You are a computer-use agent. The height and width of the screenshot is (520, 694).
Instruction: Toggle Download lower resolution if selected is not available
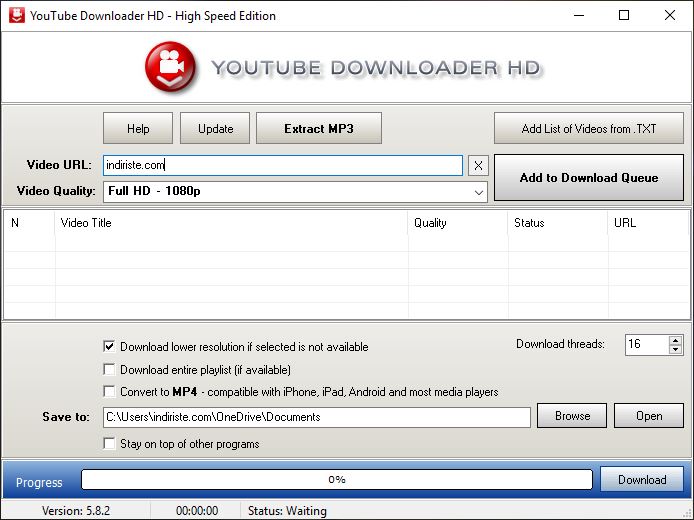(x=109, y=346)
